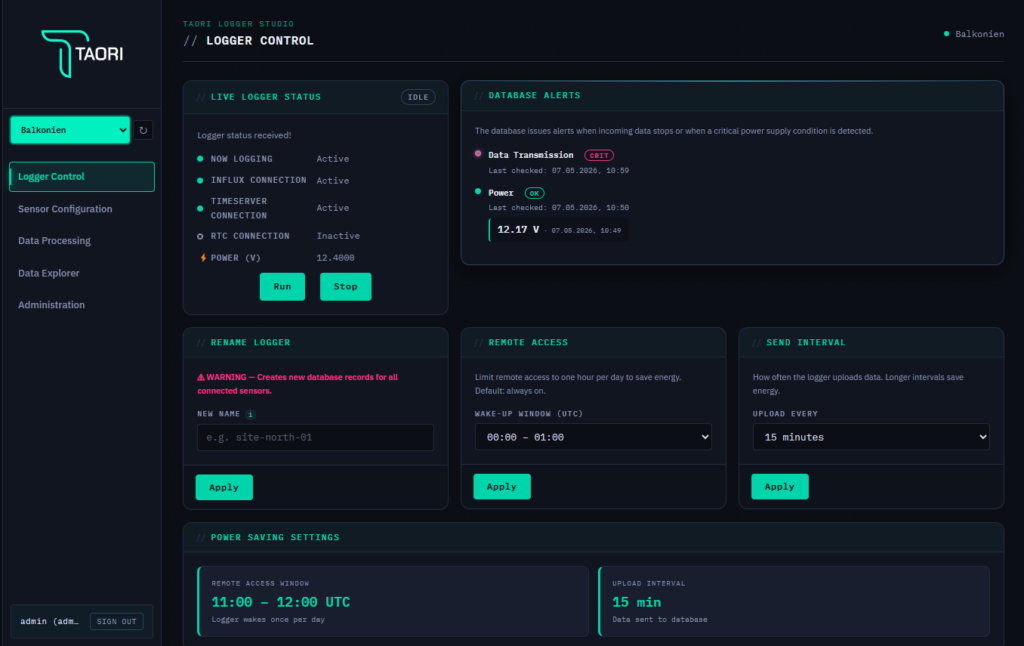Click the Remote Access Window 11:00 – 12:00 UTC card
The width and height of the screenshot is (1024, 646).
(x=393, y=601)
